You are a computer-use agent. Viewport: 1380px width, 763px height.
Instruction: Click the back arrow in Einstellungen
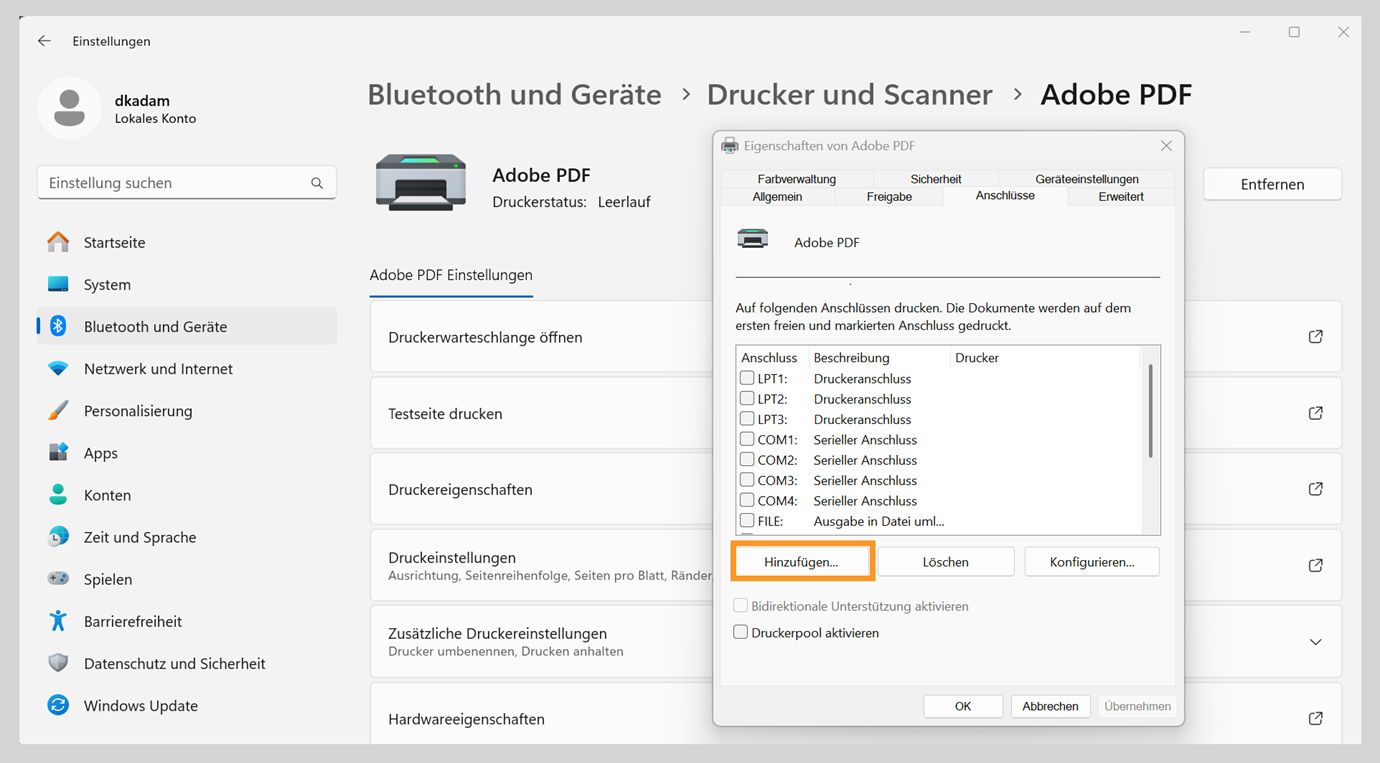point(42,41)
